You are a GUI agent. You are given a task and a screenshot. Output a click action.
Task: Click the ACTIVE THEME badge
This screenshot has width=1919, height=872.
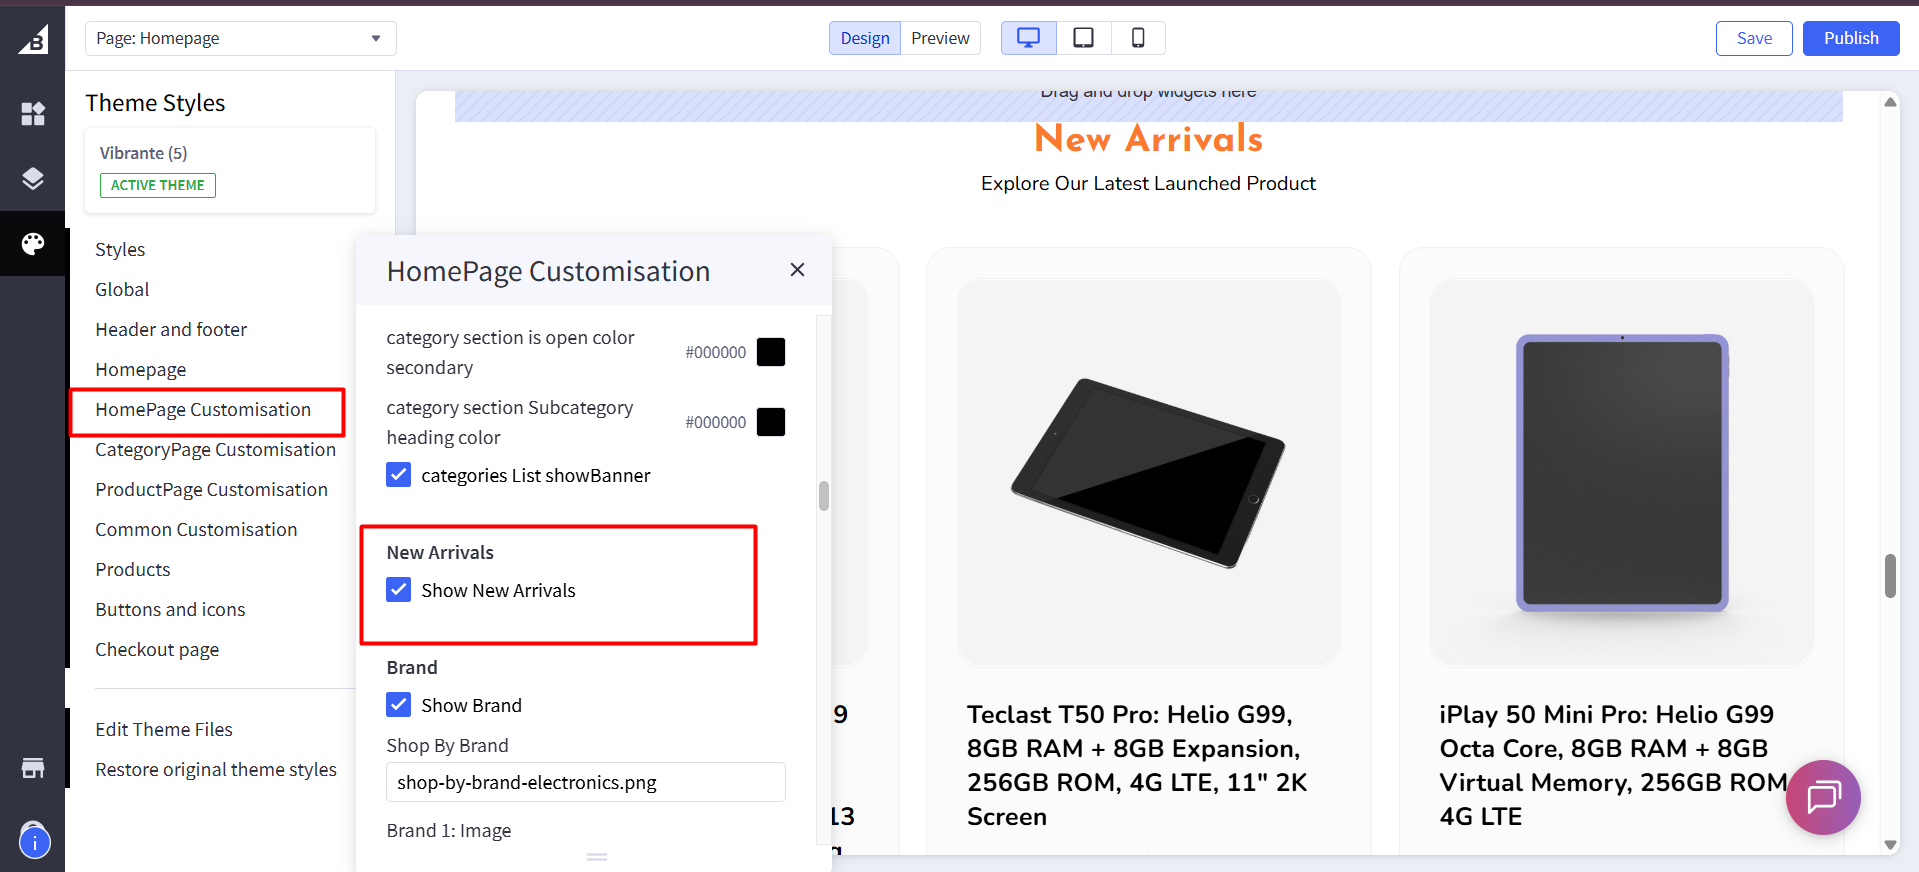pos(157,185)
